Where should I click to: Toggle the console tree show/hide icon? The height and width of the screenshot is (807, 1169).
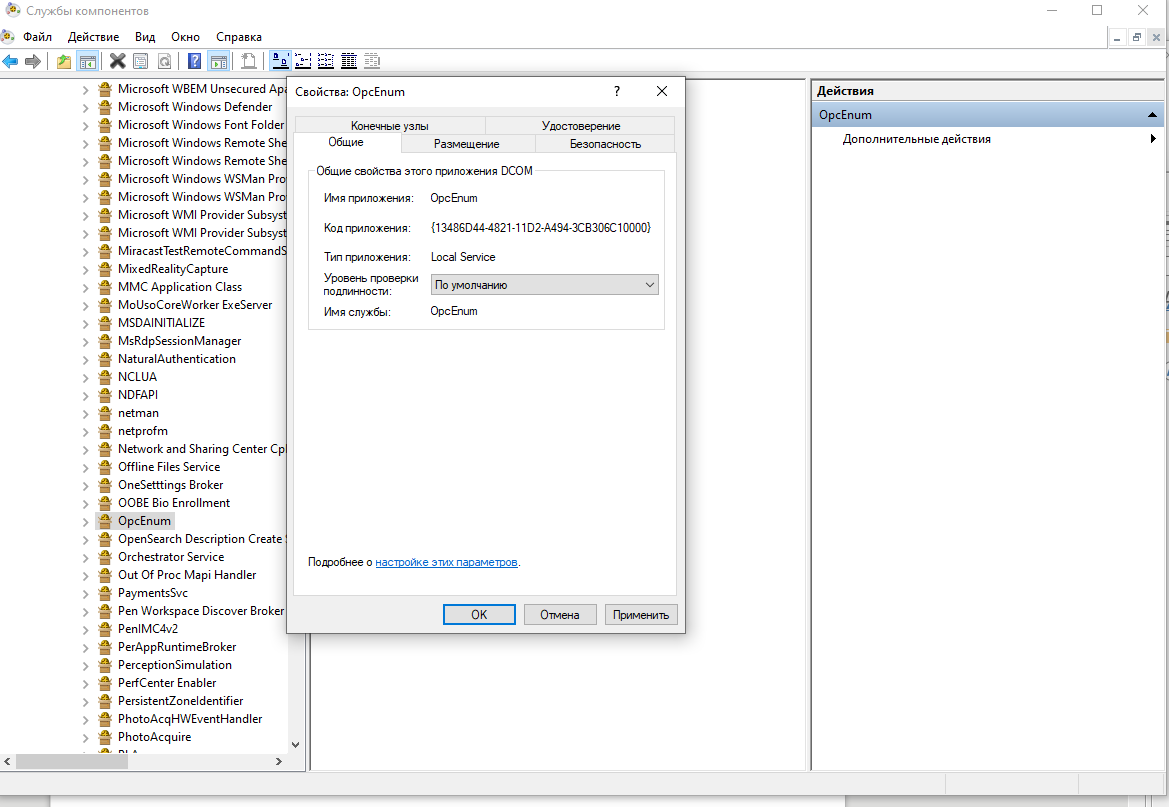(88, 61)
